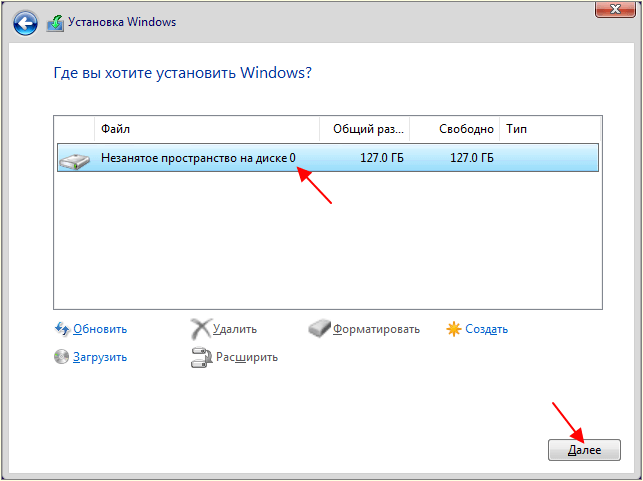Click the Windows Setup title icon

click(55, 23)
